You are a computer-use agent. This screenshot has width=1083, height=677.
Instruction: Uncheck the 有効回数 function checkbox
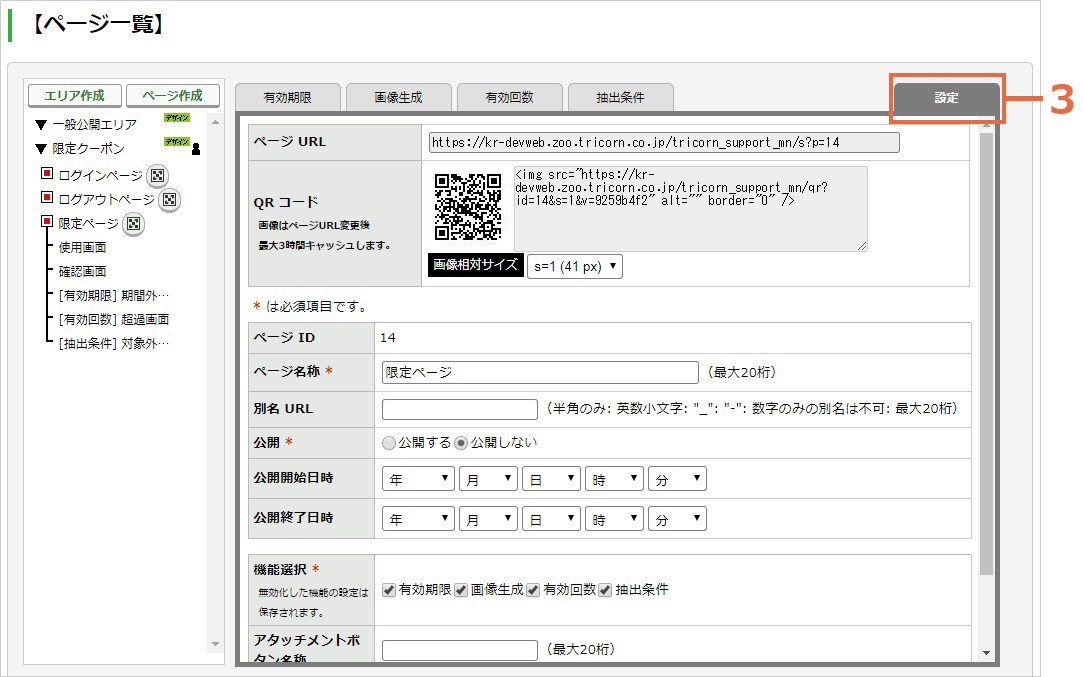[533, 590]
